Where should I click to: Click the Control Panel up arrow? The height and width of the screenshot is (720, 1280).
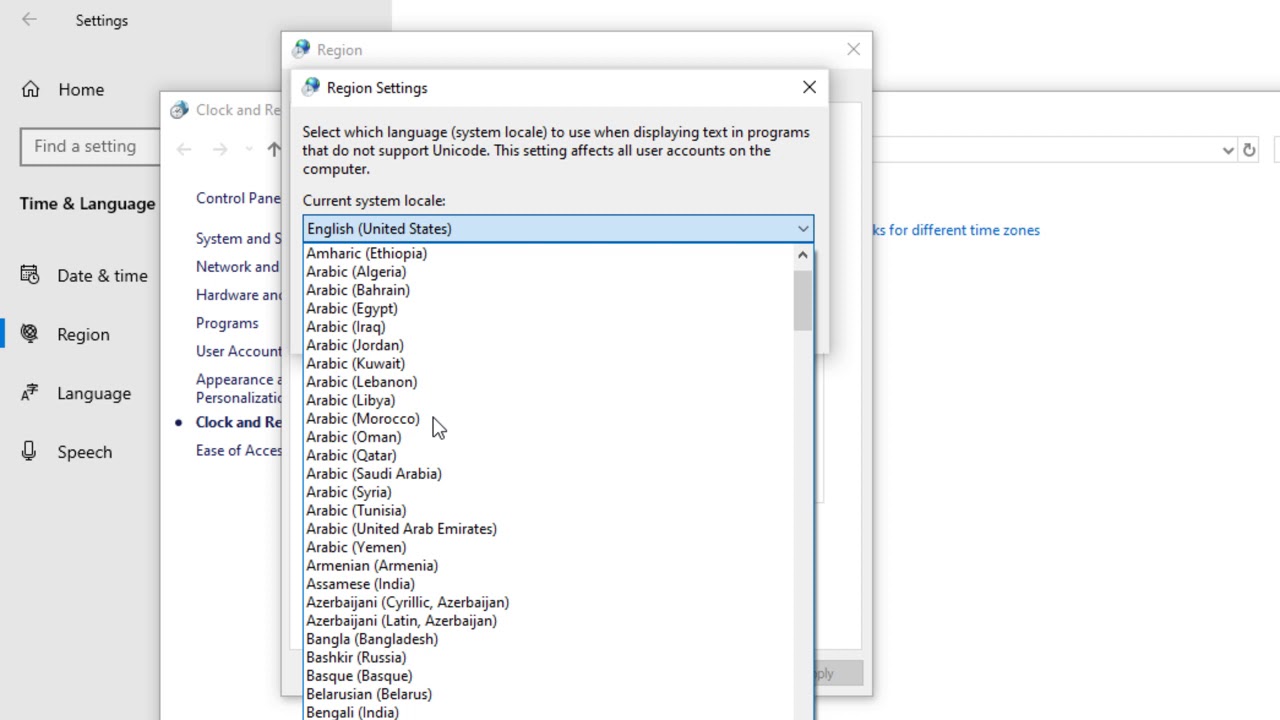tap(273, 149)
